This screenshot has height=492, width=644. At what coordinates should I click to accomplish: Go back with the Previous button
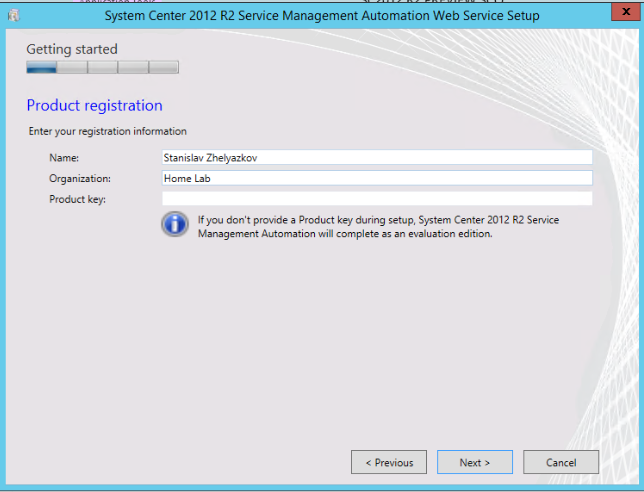point(389,462)
